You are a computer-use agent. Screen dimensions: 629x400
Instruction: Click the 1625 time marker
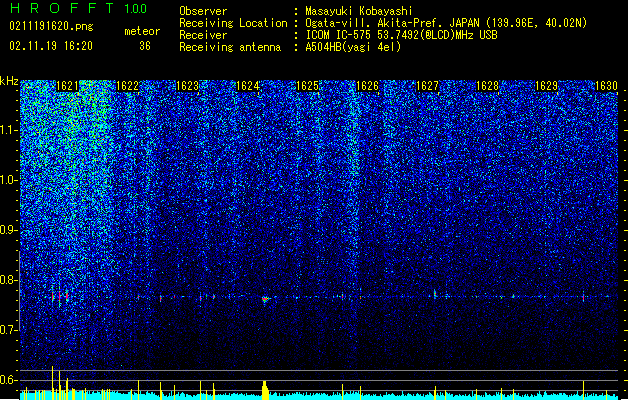tap(307, 86)
